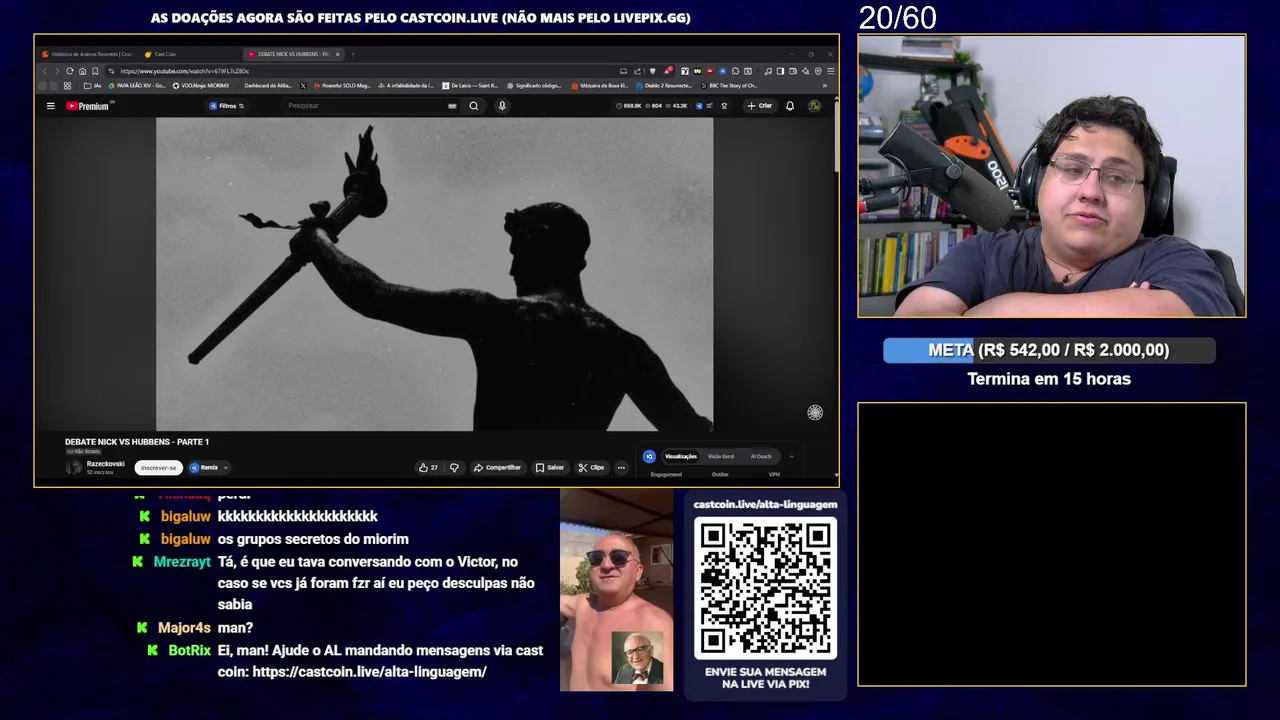Click the Criar create button
This screenshot has width=1280, height=720.
tap(760, 106)
